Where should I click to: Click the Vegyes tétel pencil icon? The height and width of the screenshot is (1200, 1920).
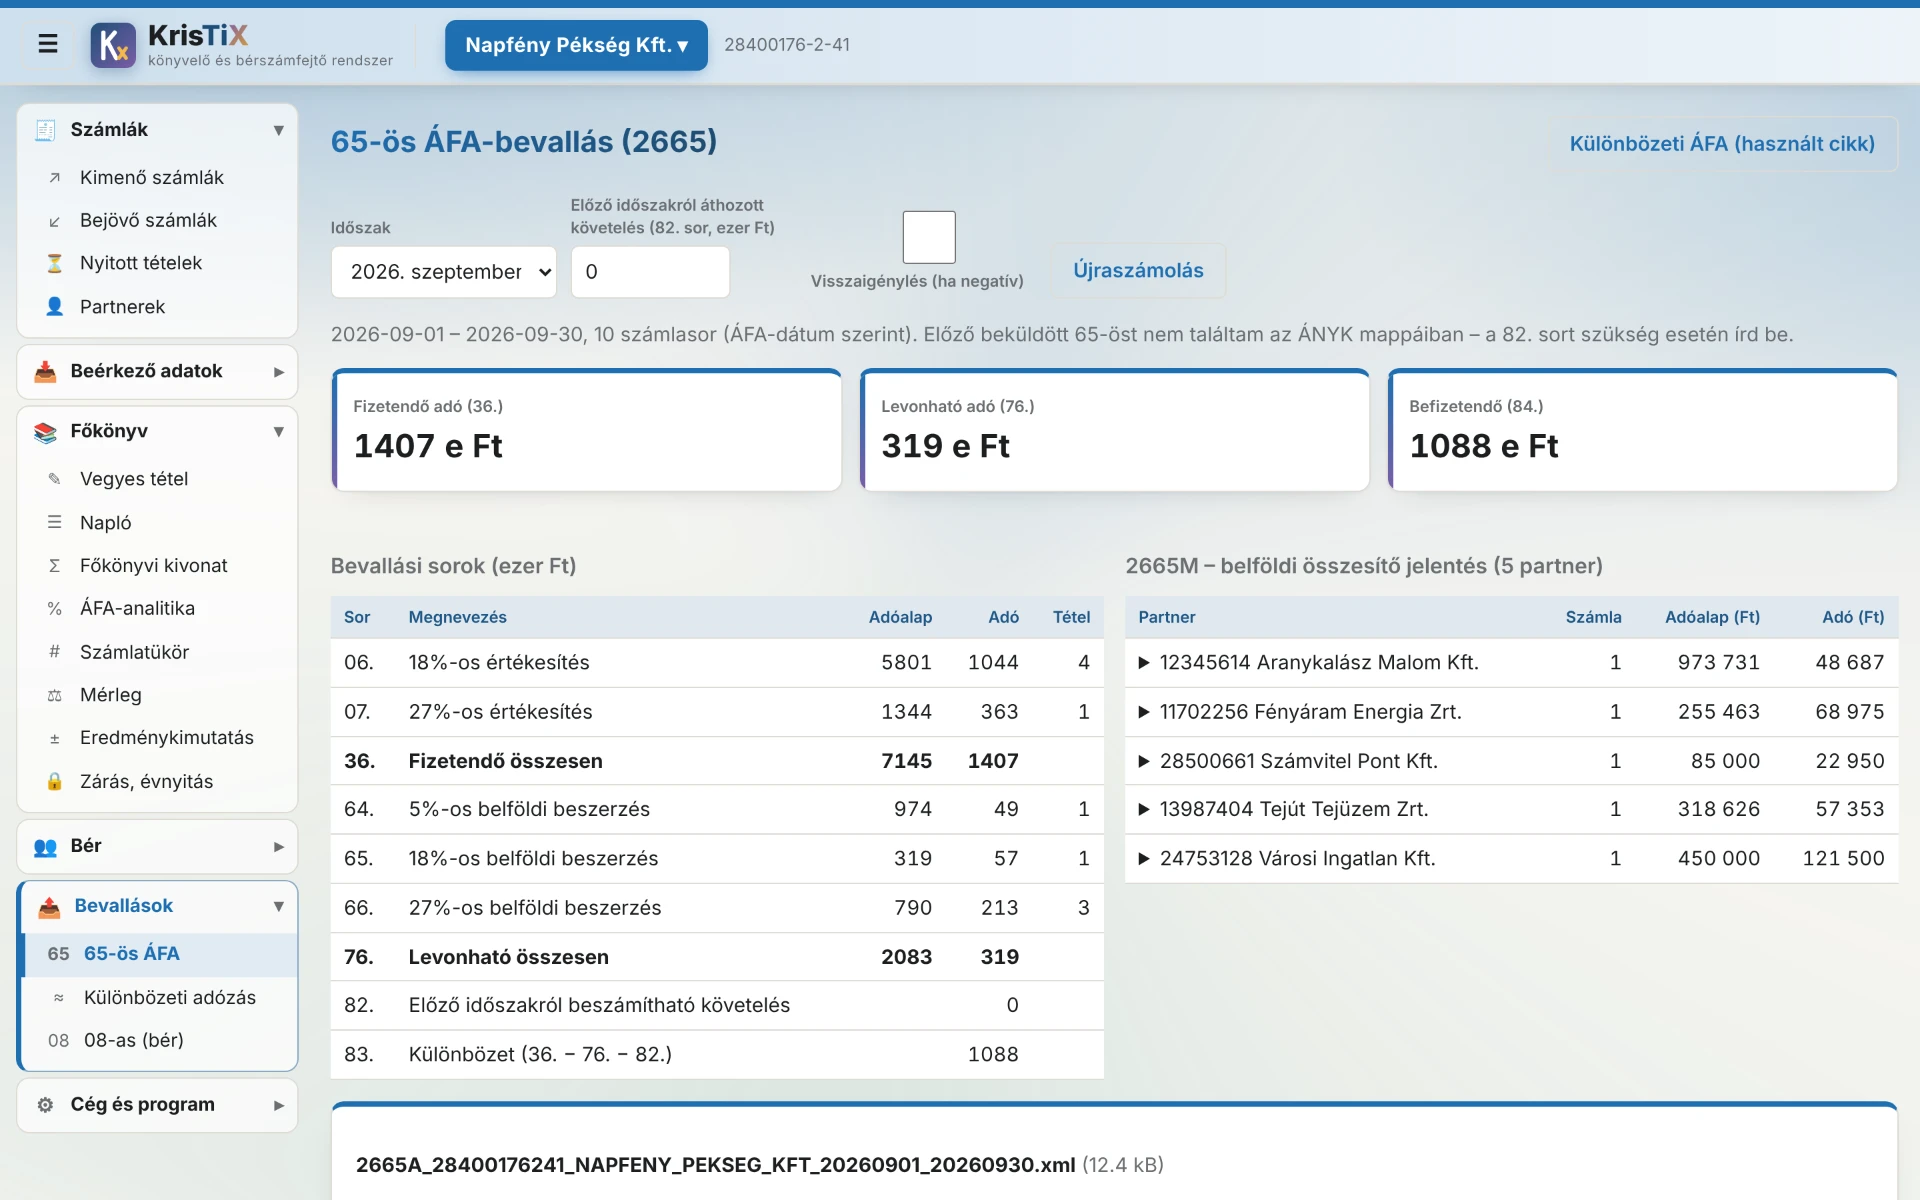click(55, 479)
